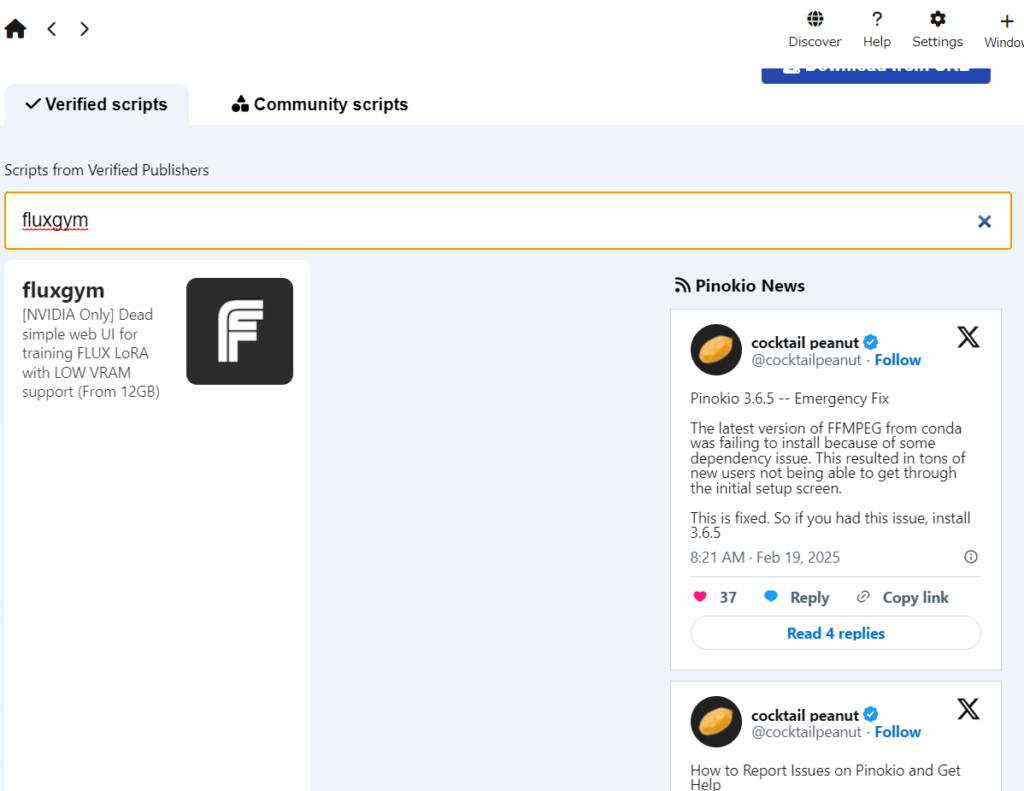Click @cocktailpeanut handle on Report Issues tweet

pos(806,732)
